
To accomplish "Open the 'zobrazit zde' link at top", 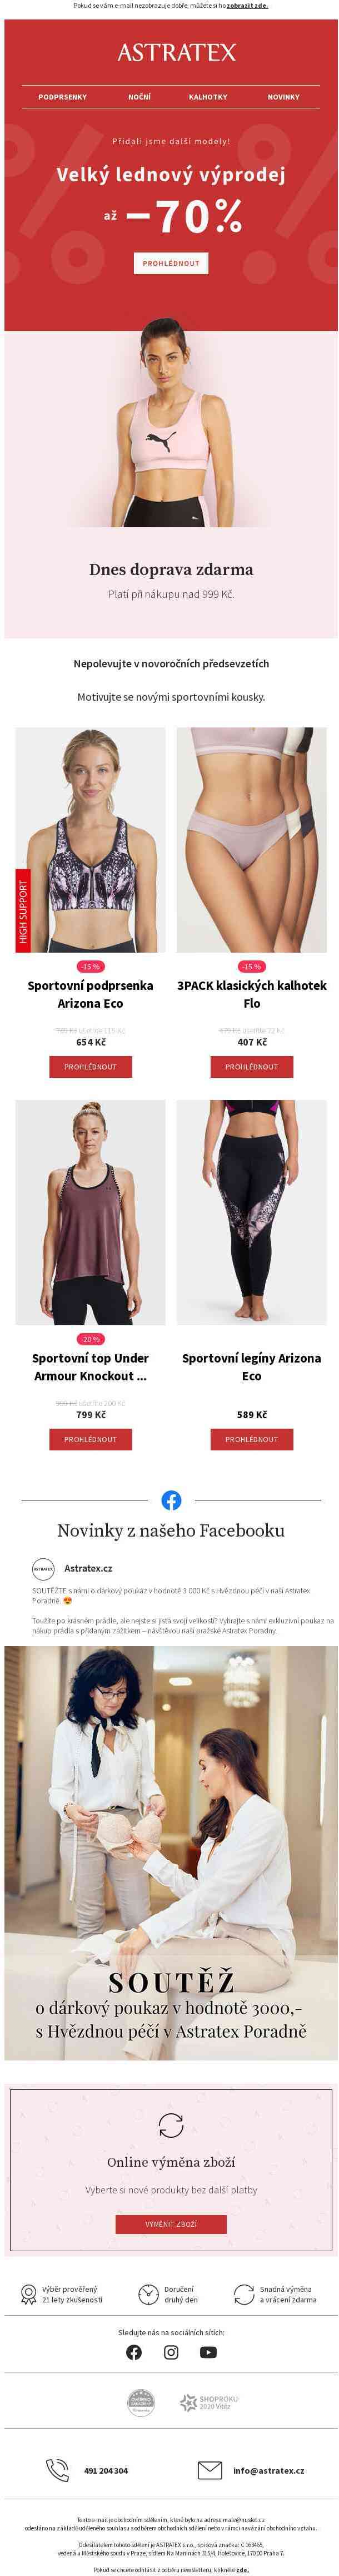I will pos(247,5).
